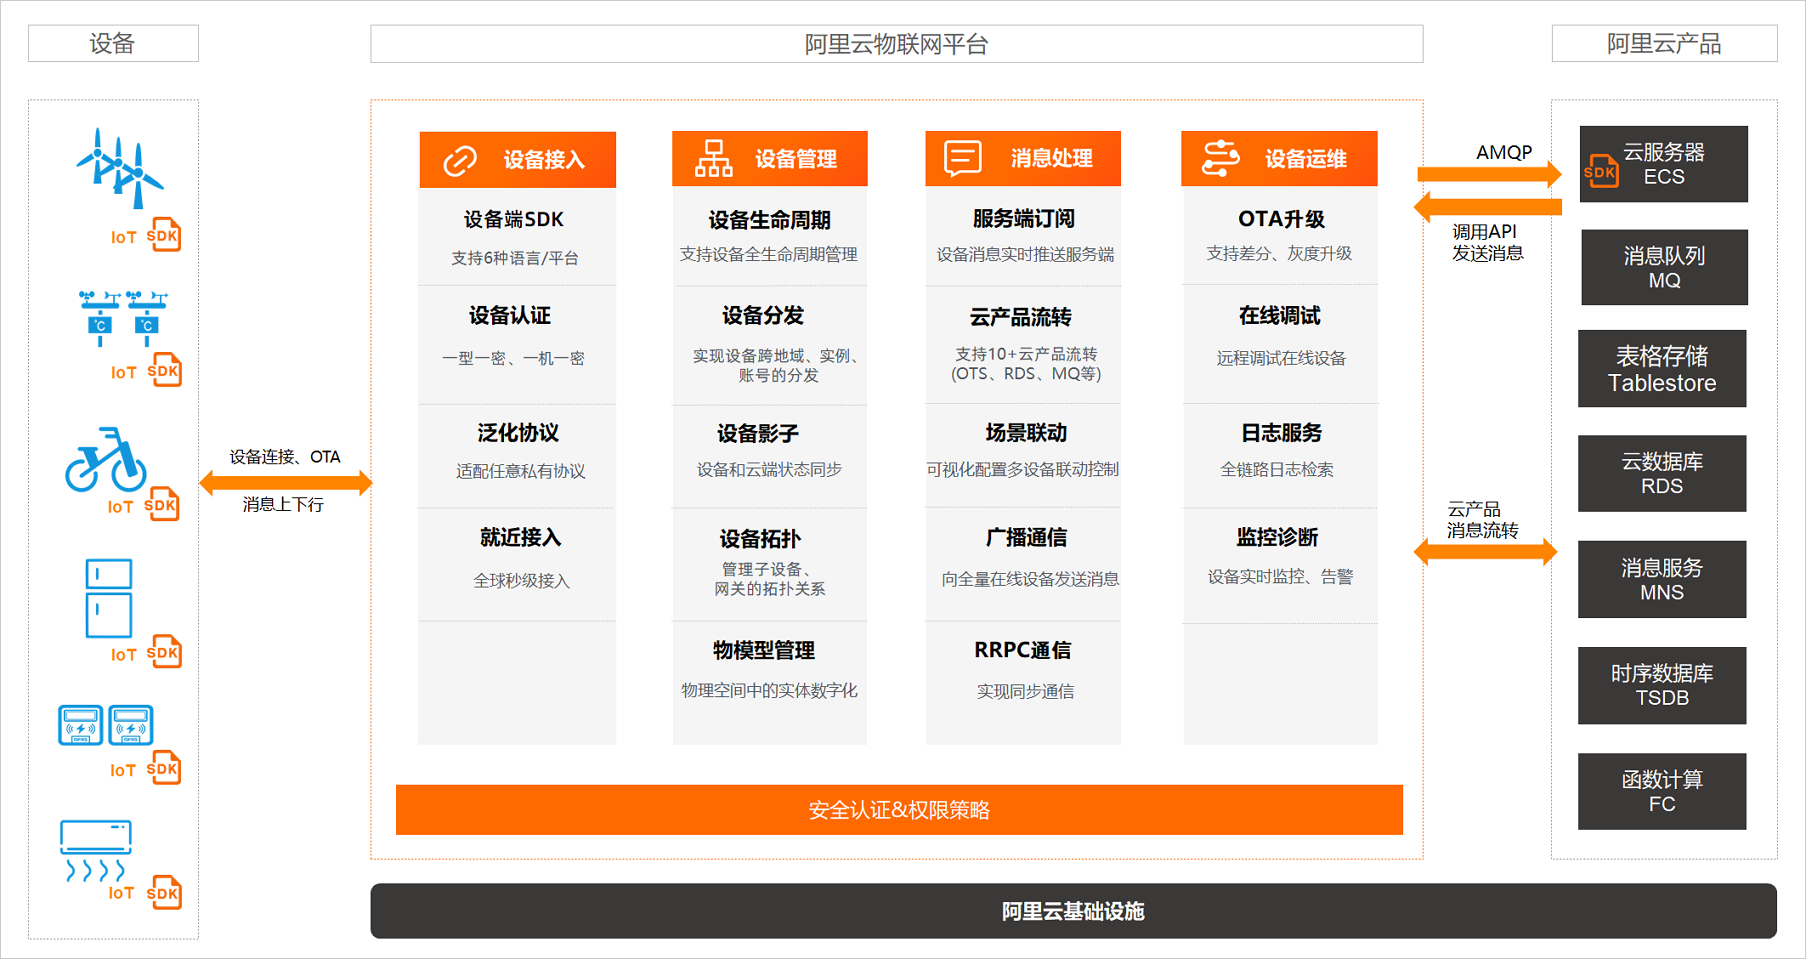
Task: Click the RRPC通信 feature
Action: point(1023,650)
